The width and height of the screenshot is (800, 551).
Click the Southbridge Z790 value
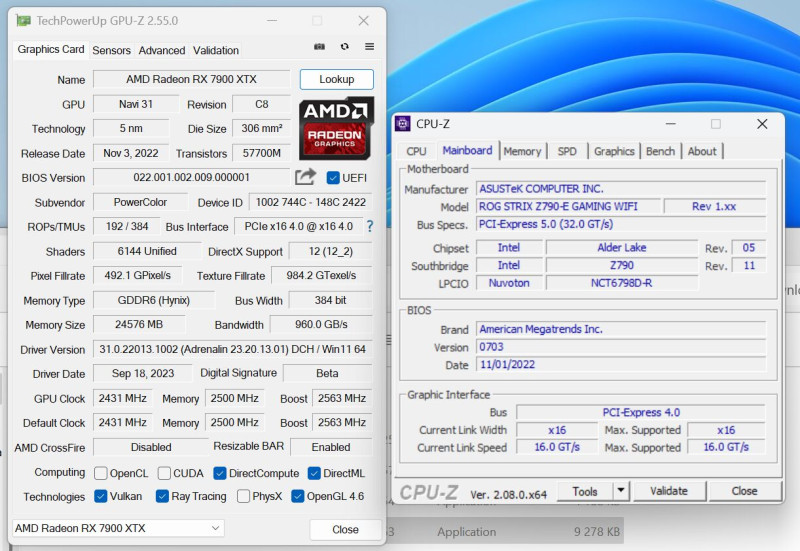[621, 265]
